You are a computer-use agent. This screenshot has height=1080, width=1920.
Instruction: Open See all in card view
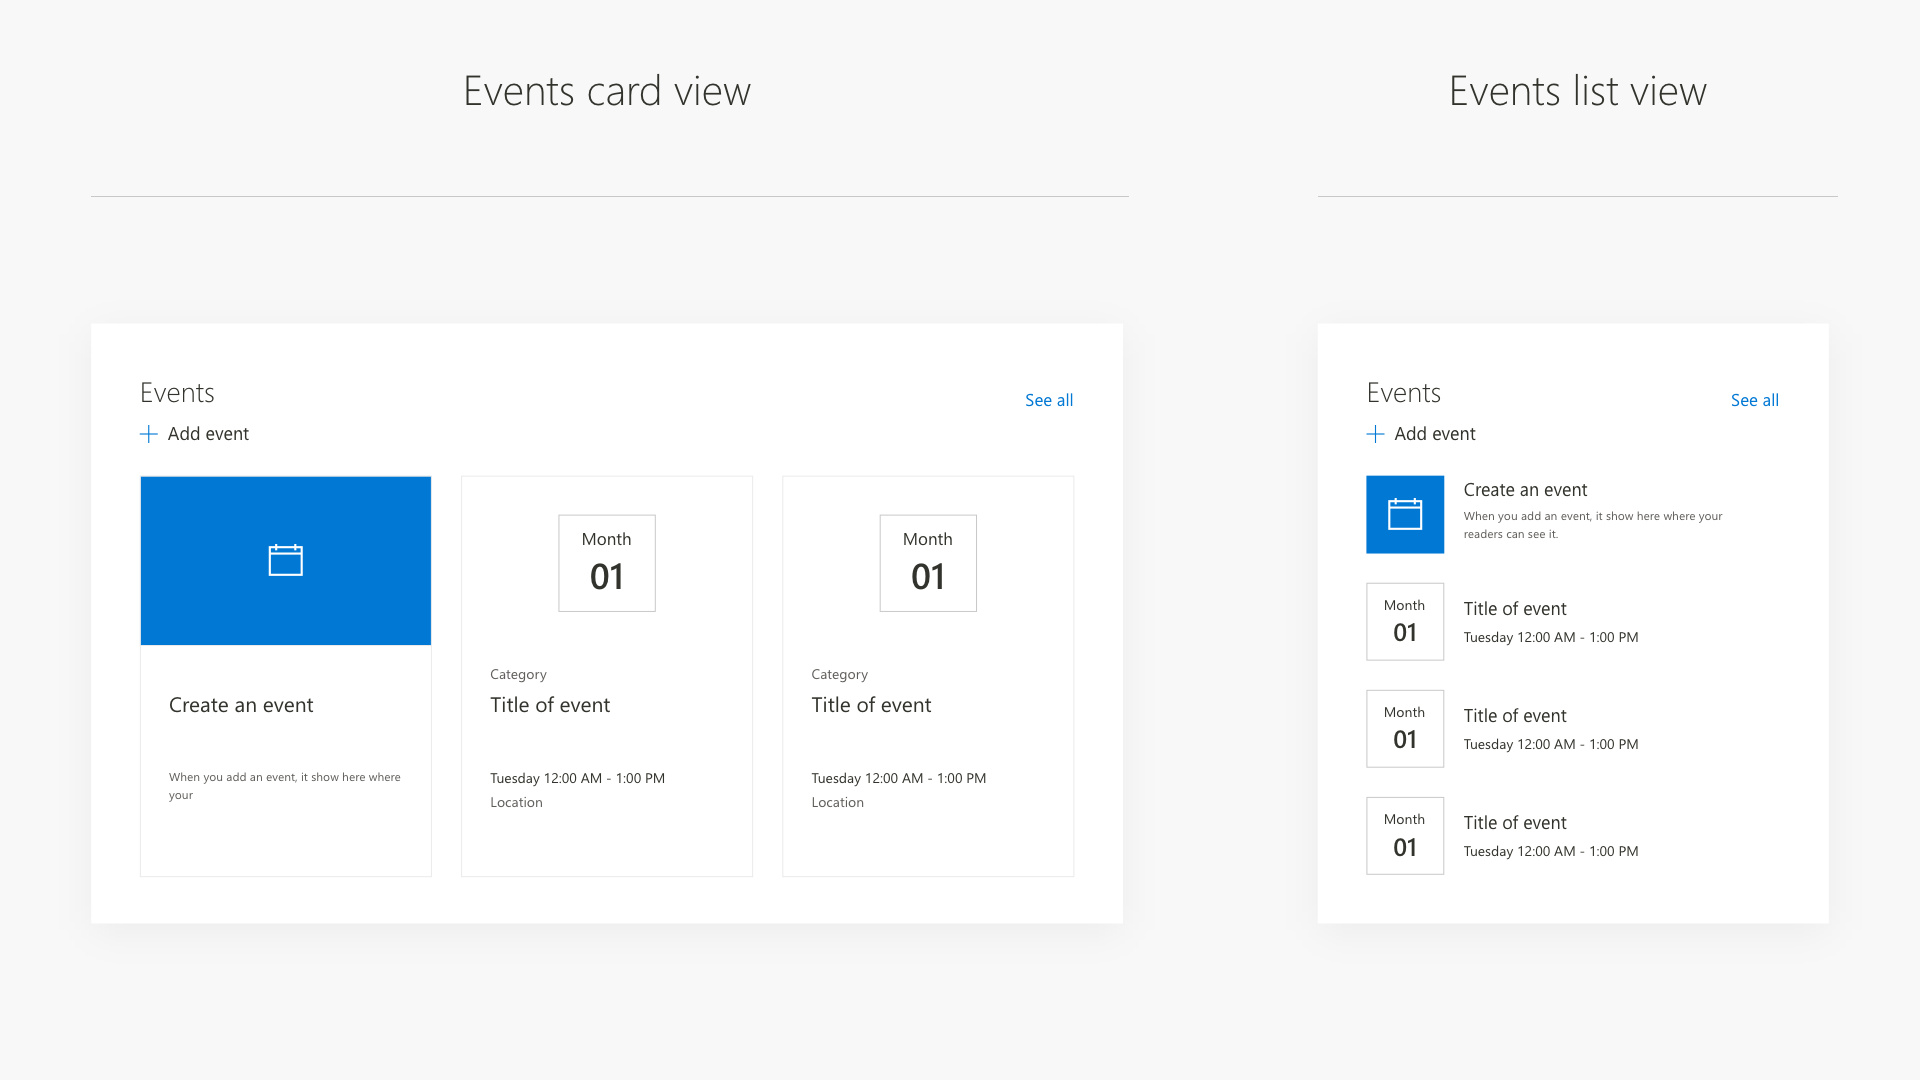(x=1048, y=400)
